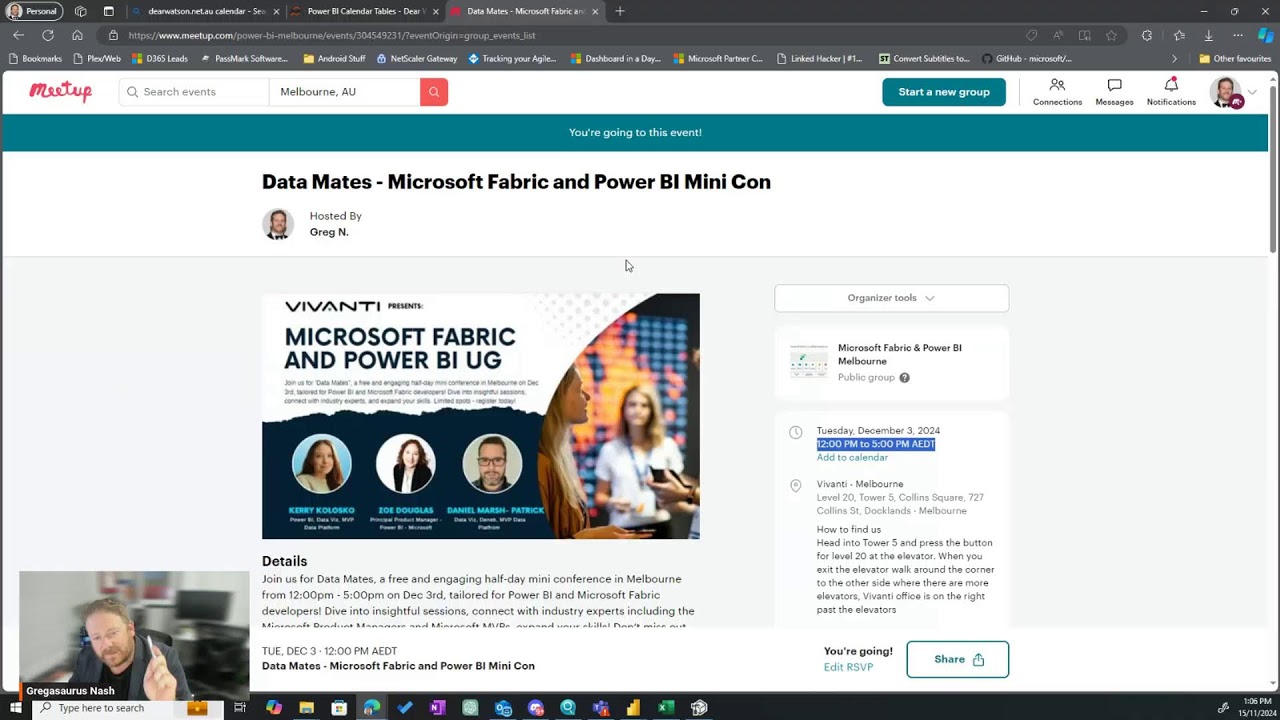The height and width of the screenshot is (720, 1280).
Task: Open the Personal profile switcher
Action: (34, 11)
